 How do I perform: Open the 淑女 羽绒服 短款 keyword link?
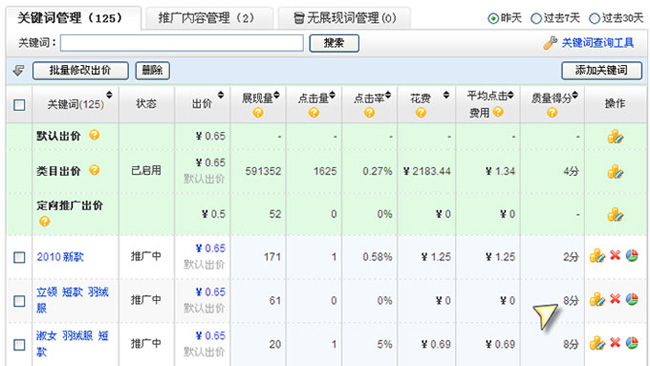[x=73, y=343]
